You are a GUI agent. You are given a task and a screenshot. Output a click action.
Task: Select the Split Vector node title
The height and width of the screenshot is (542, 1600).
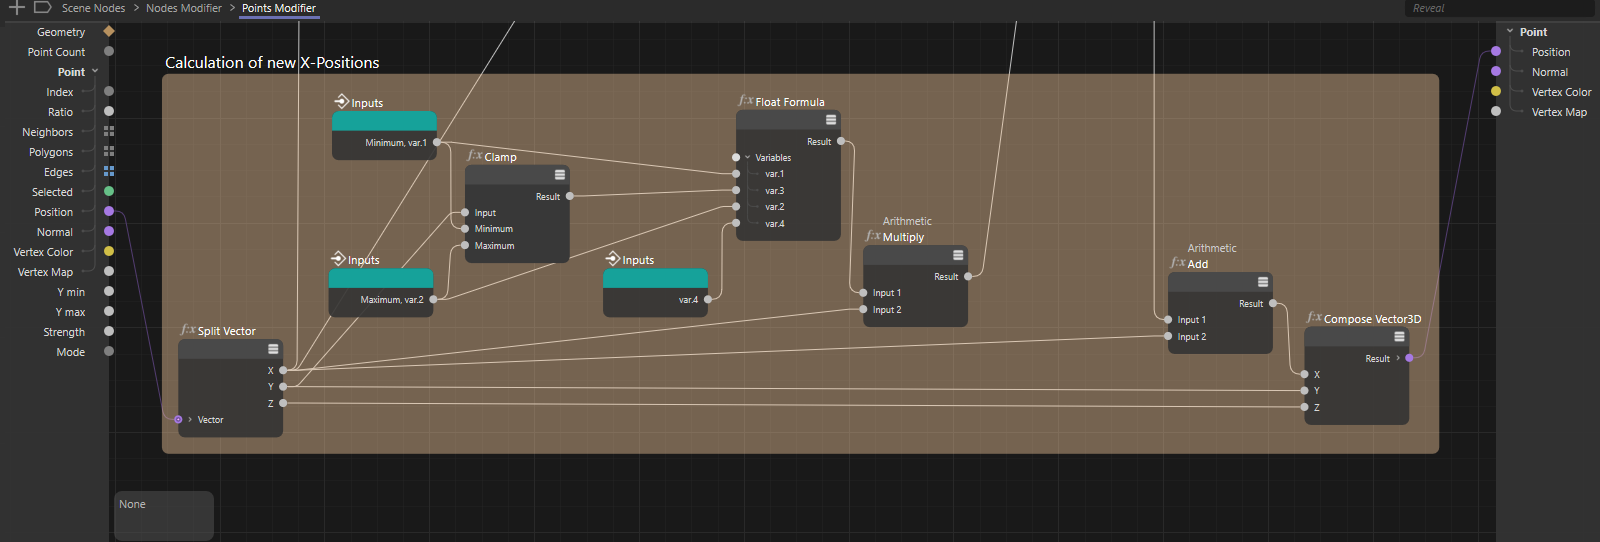[x=226, y=331]
